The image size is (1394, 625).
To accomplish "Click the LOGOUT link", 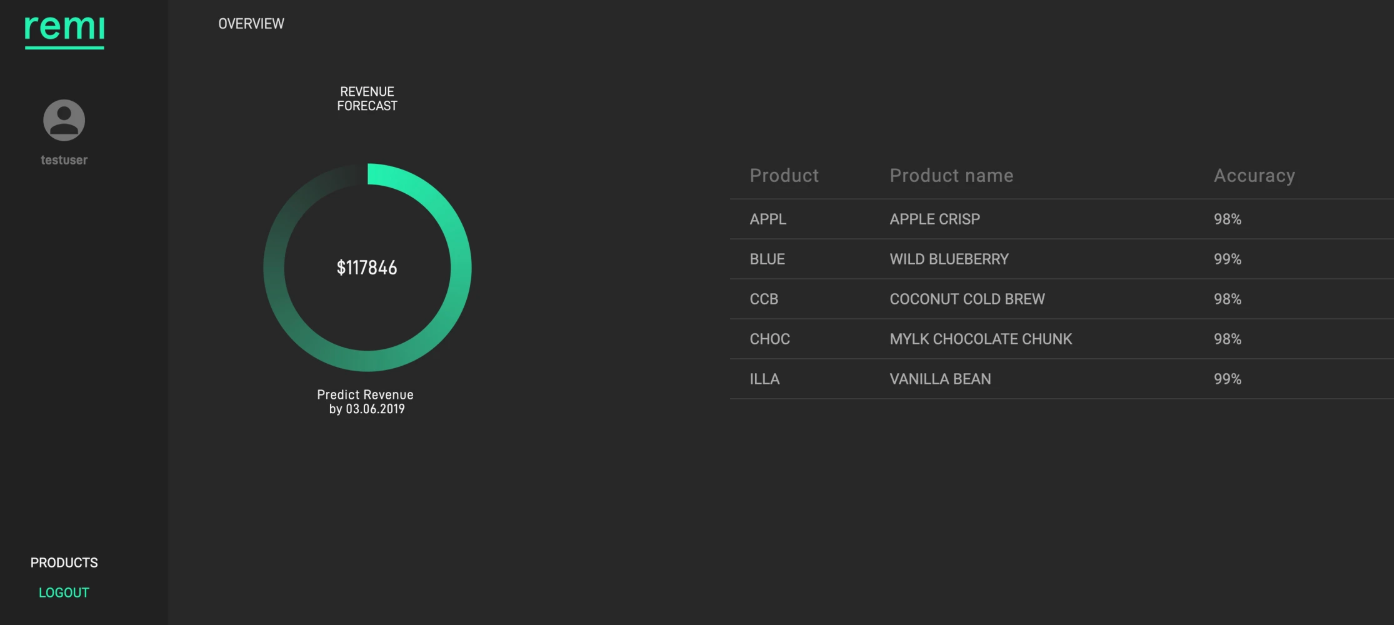I will coord(64,593).
